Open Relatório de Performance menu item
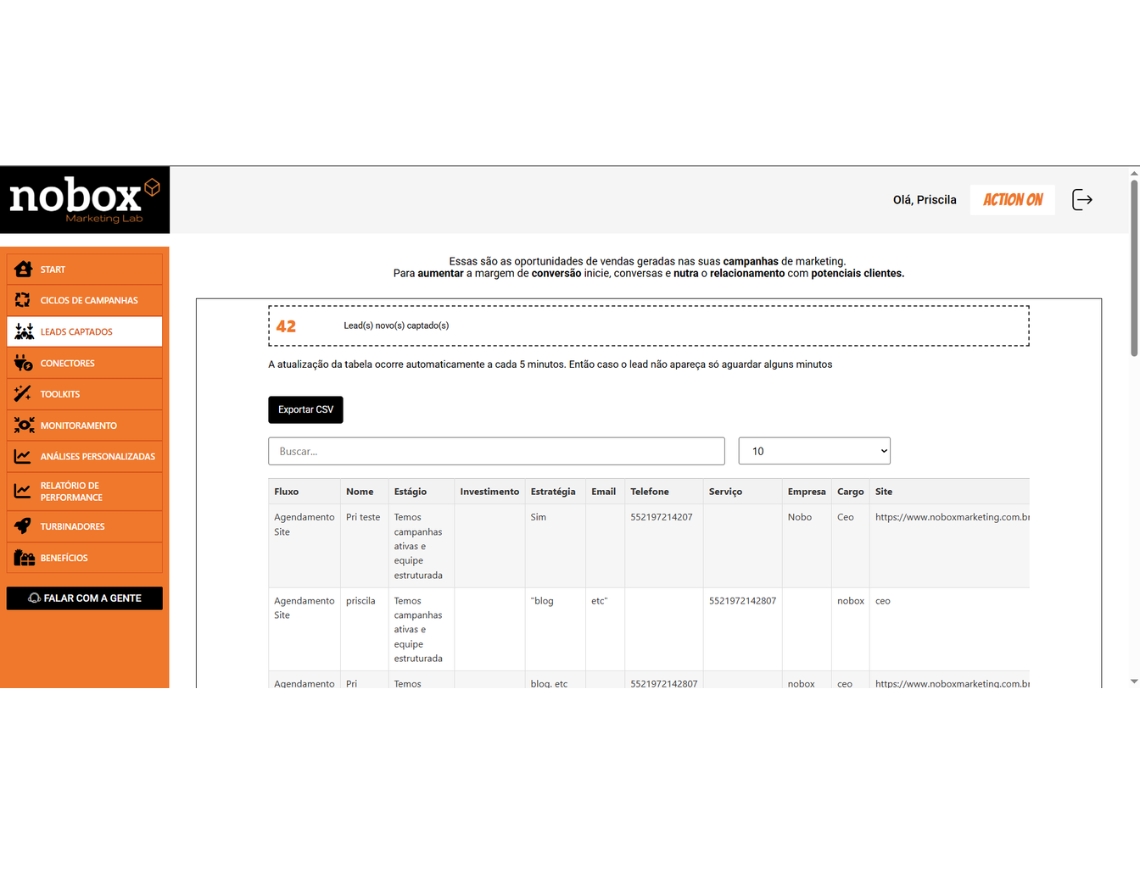This screenshot has width=1140, height=872. (85, 491)
